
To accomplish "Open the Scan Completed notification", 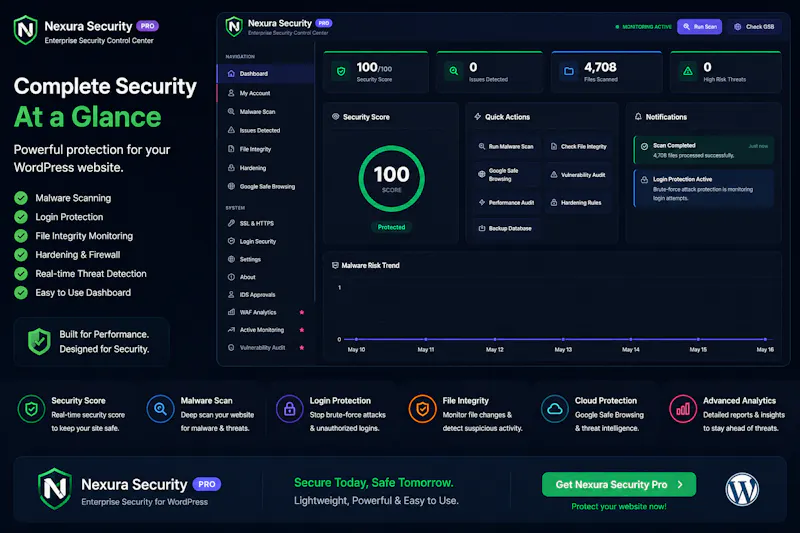I will tap(704, 150).
